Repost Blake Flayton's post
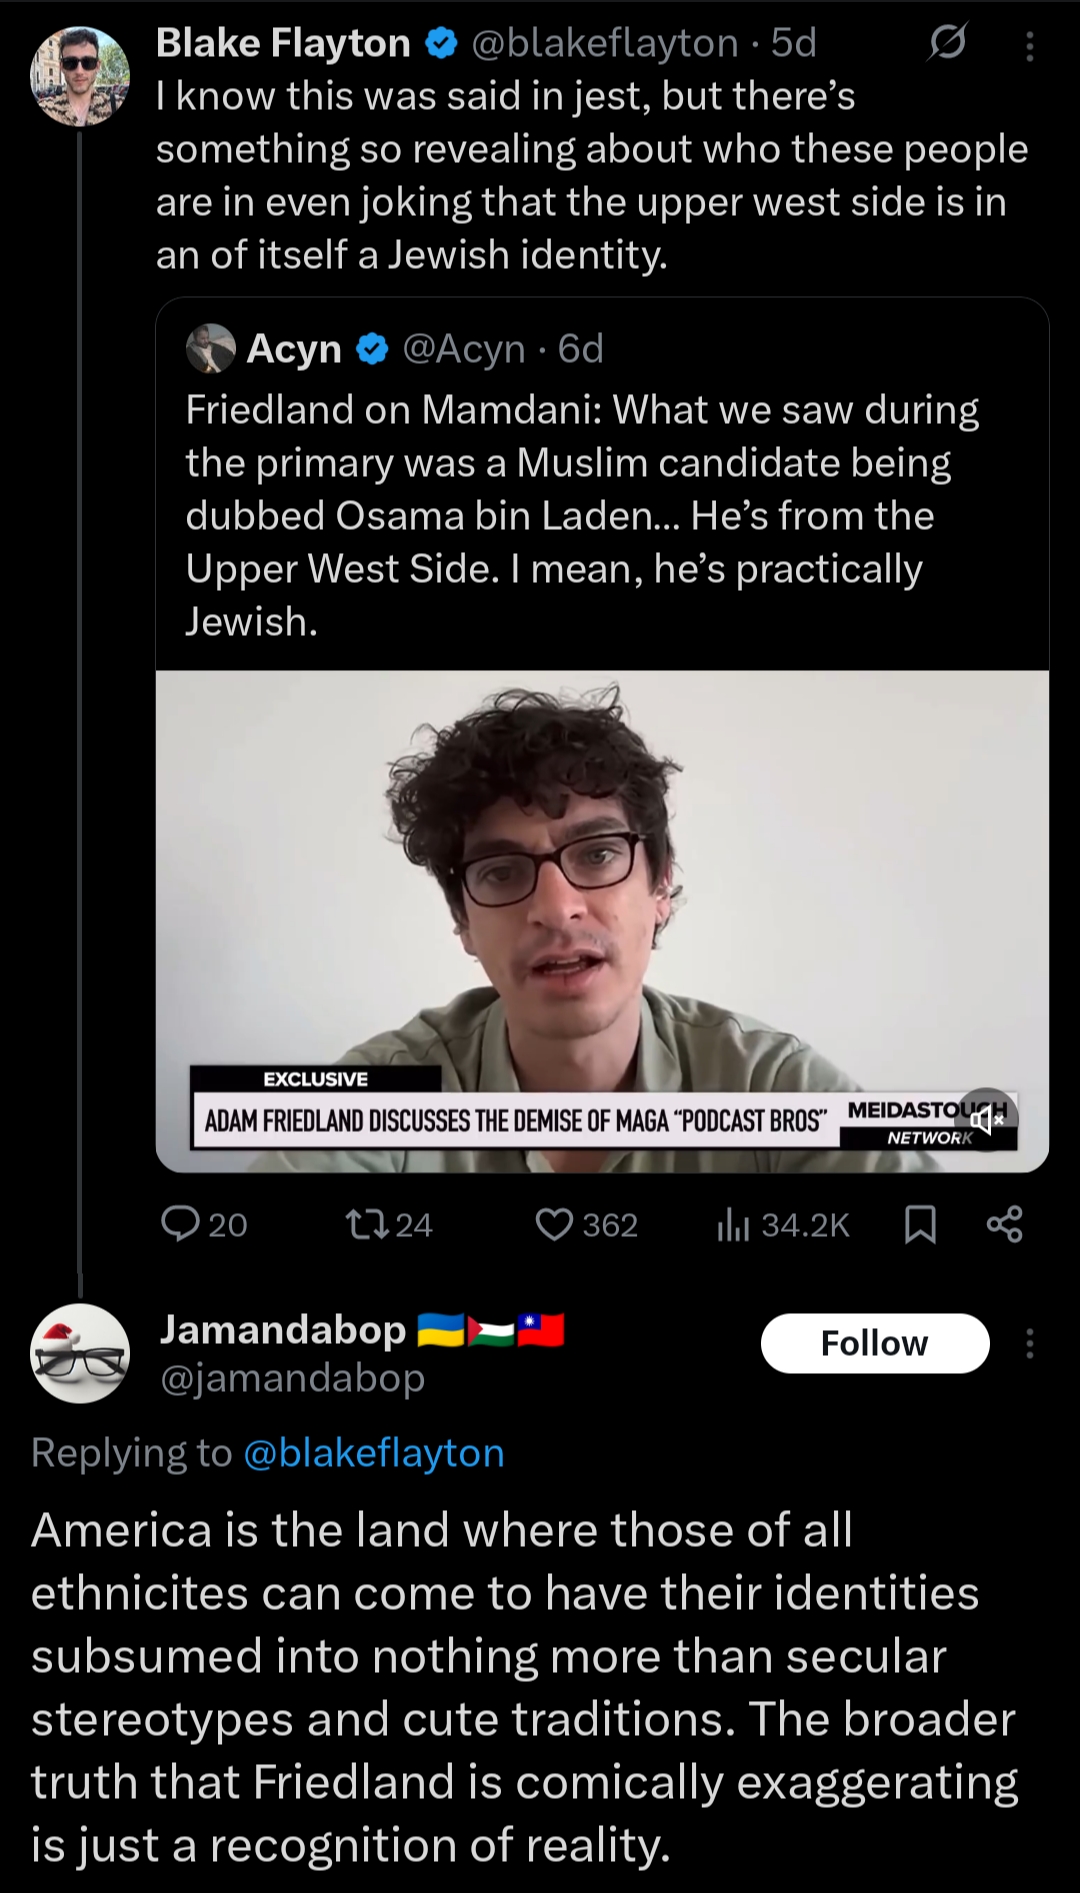Viewport: 1080px width, 1893px height. pos(360,1224)
